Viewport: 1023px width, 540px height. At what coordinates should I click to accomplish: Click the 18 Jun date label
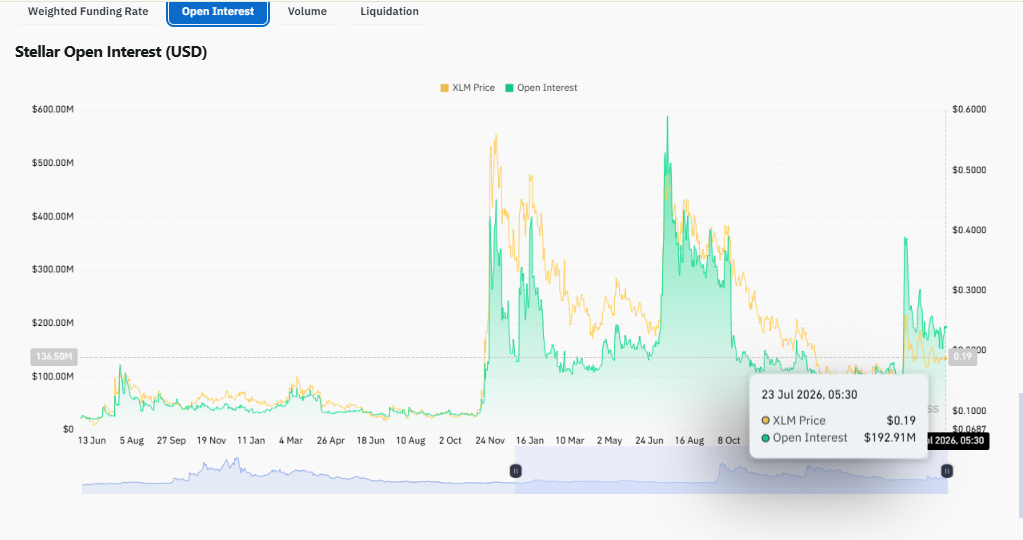[x=371, y=441]
